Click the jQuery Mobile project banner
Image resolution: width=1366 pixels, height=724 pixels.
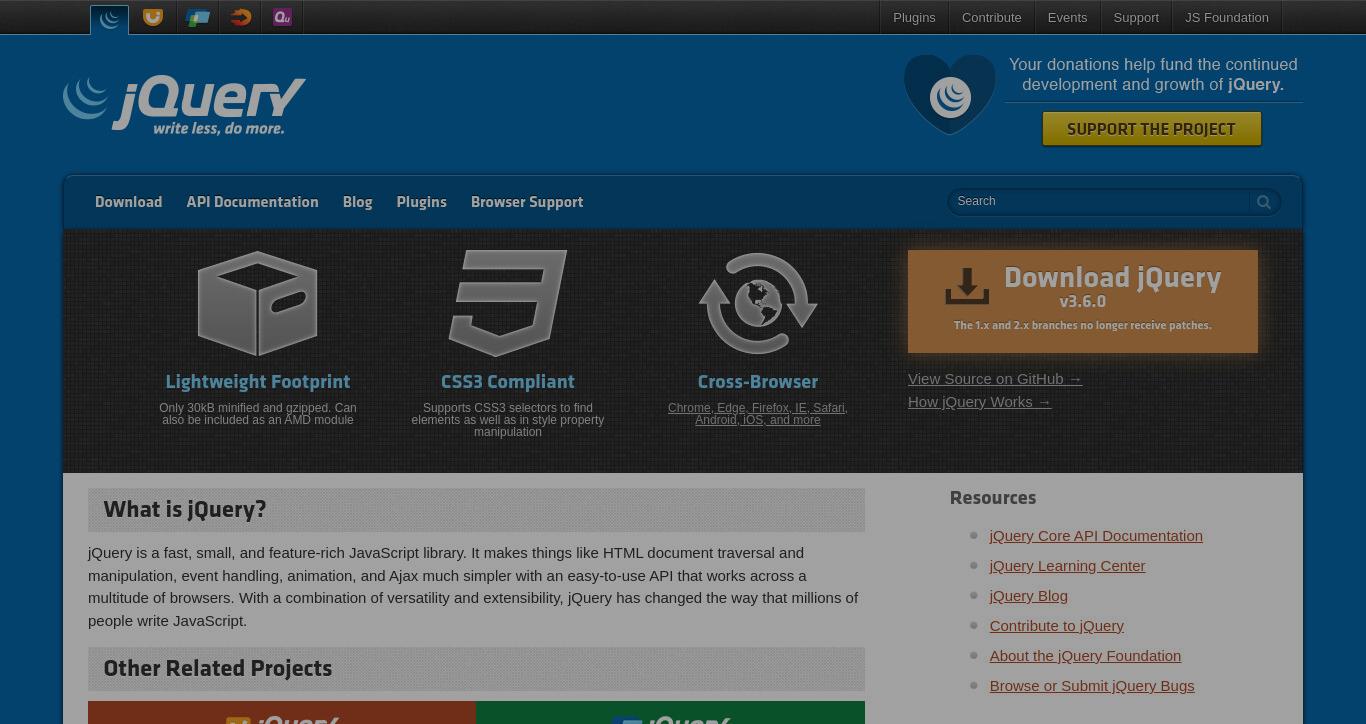coord(670,712)
